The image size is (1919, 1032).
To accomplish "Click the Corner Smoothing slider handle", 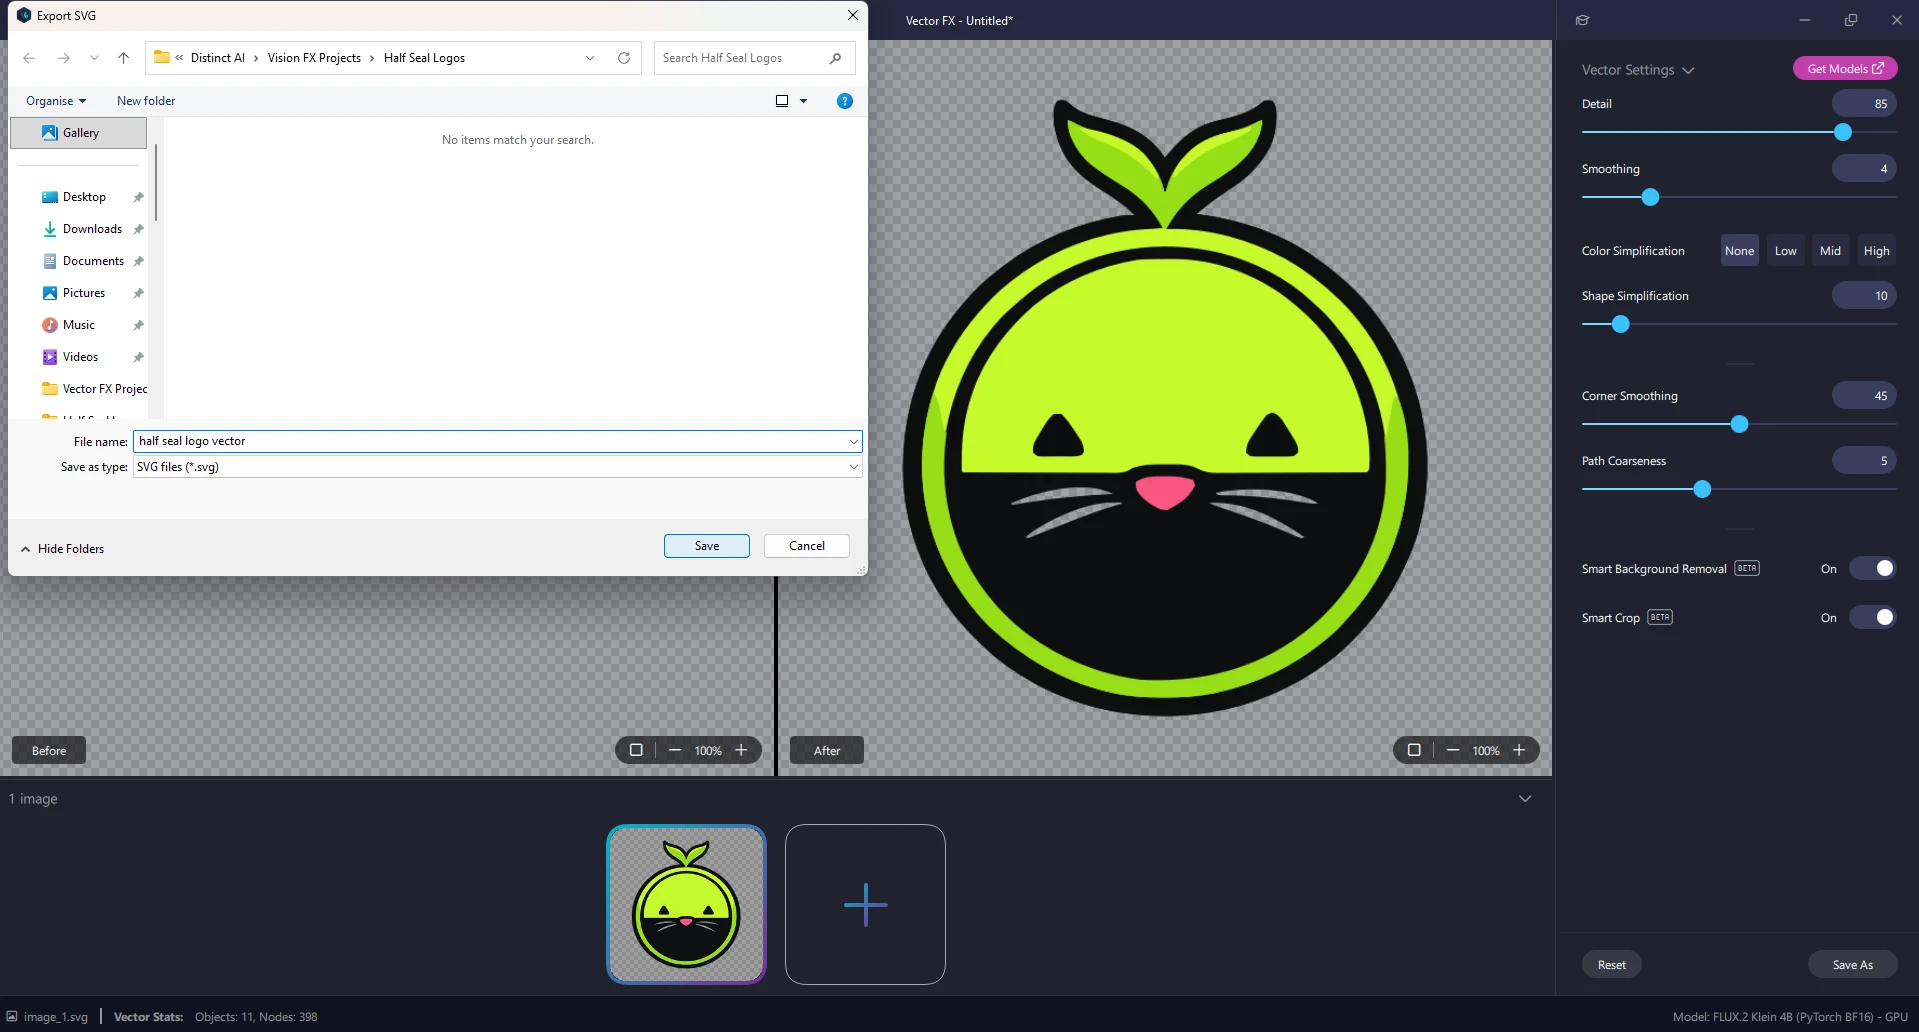I will click(x=1739, y=424).
